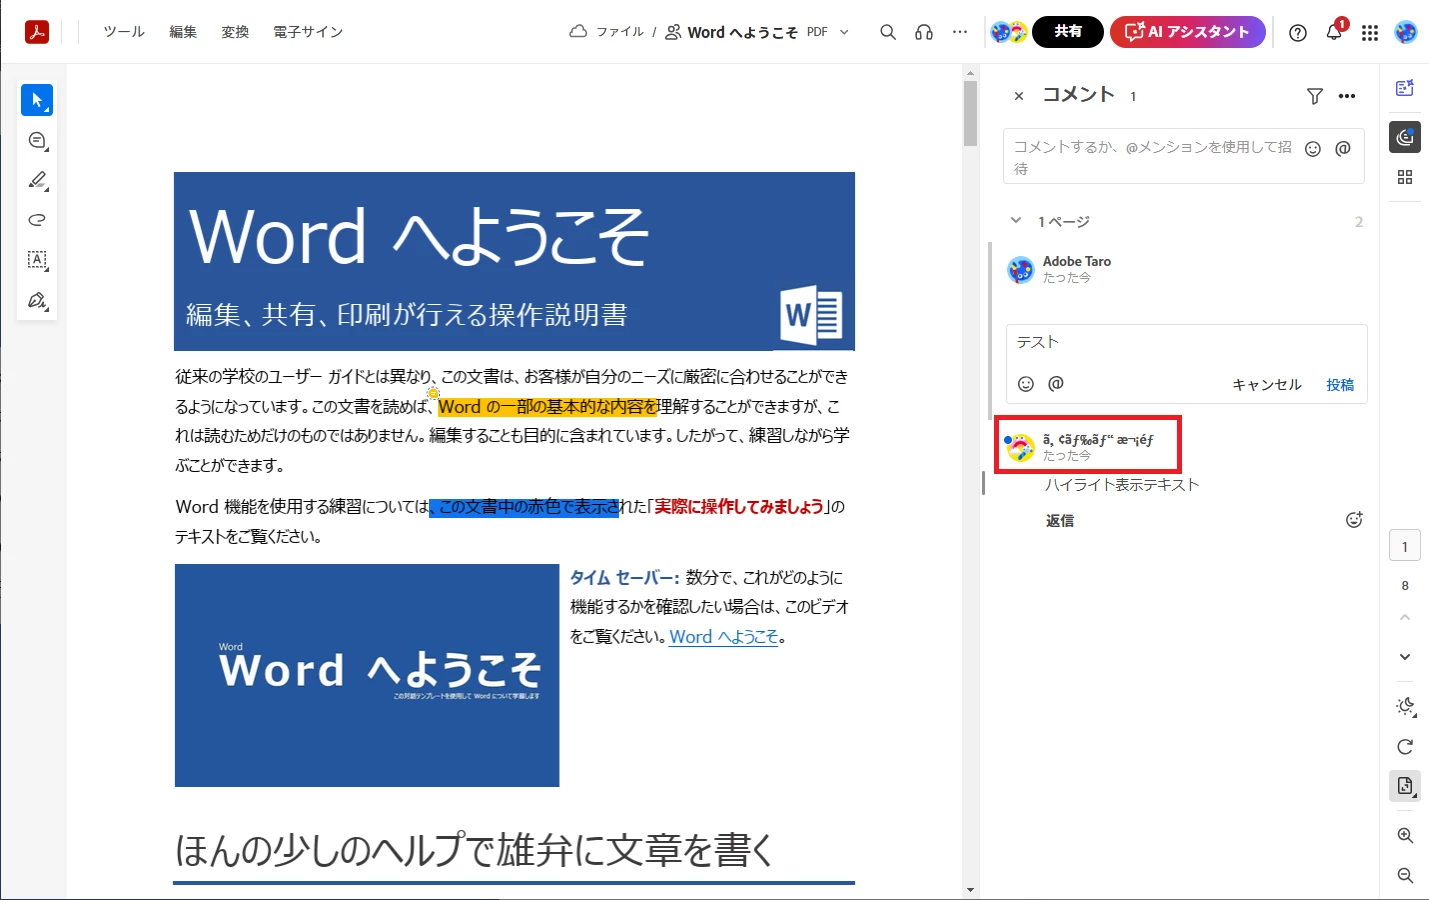Click the Word へようこそ hyperlink in the document
The height and width of the screenshot is (900, 1429).
(x=724, y=637)
